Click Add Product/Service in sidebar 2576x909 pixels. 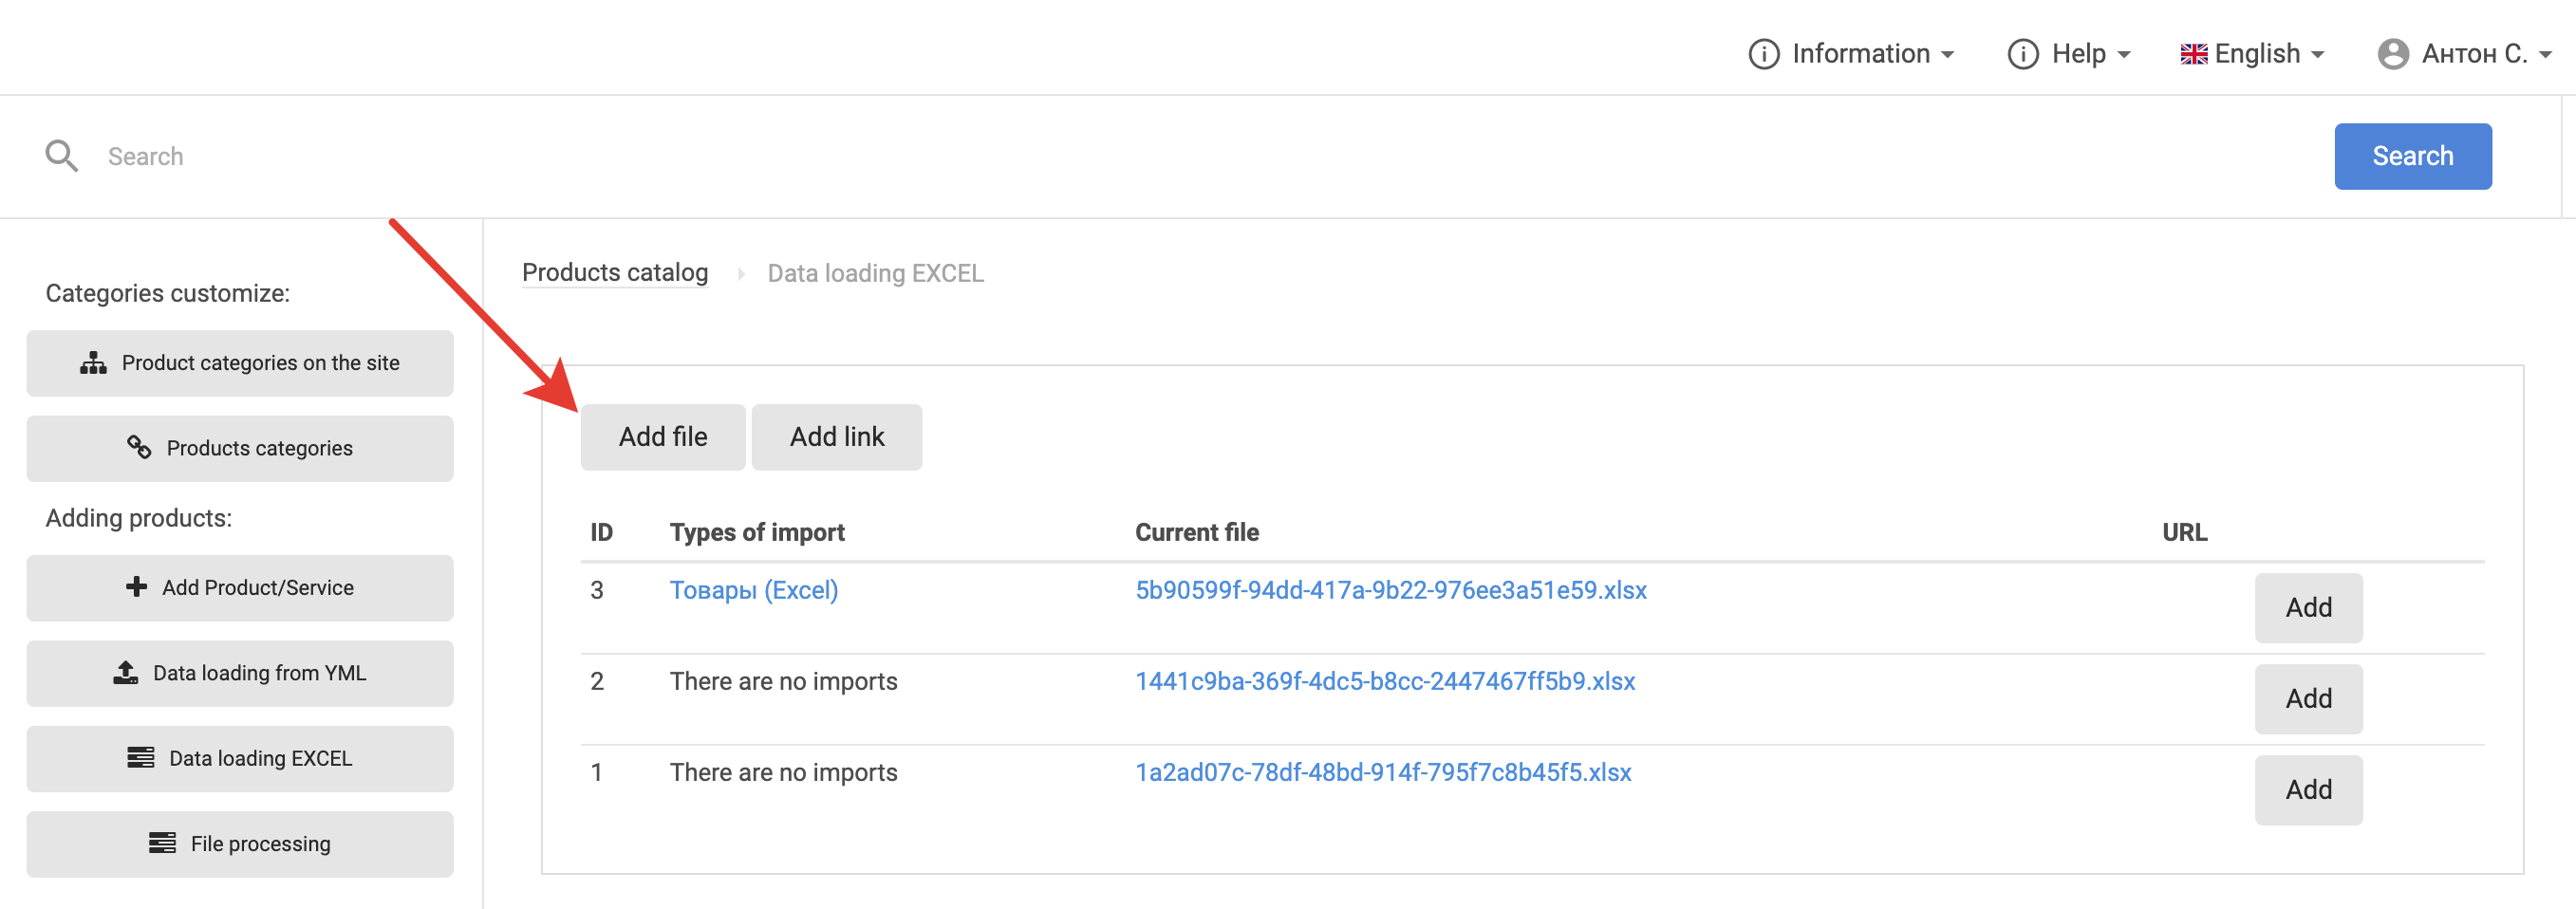tap(240, 588)
